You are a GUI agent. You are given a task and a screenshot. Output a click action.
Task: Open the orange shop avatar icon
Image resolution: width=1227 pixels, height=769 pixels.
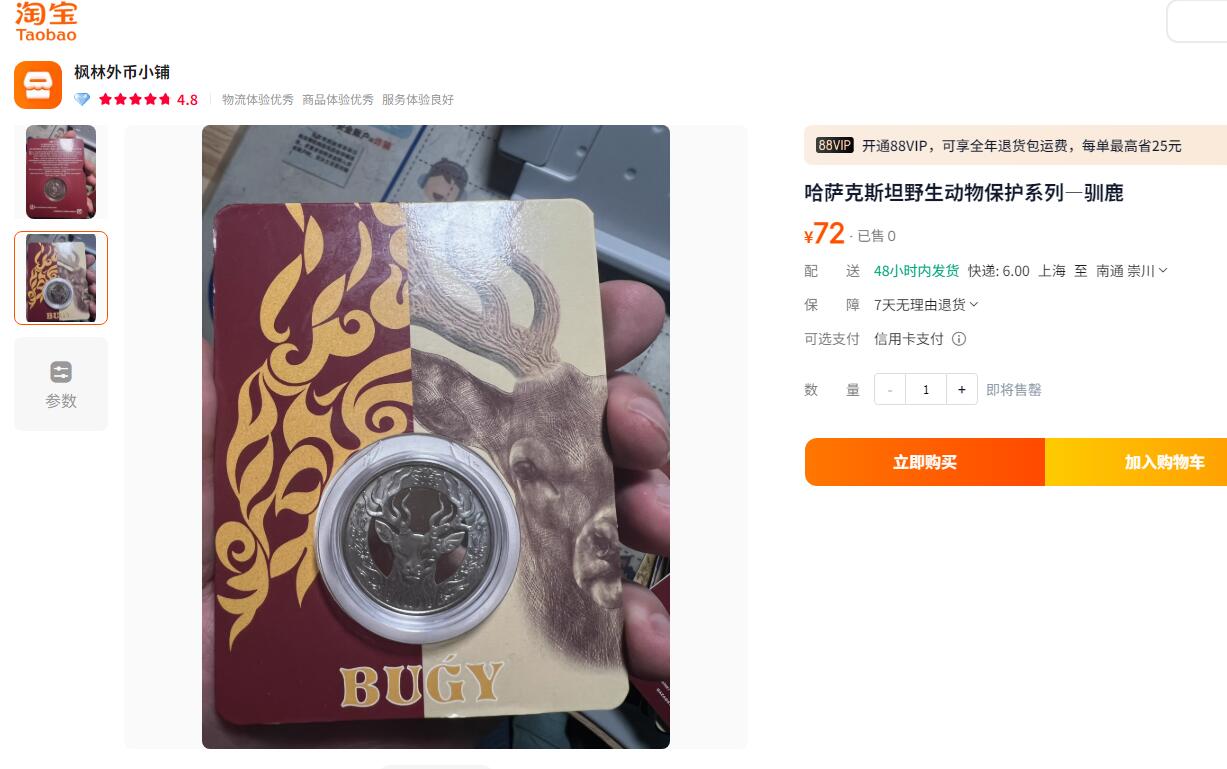pos(38,85)
